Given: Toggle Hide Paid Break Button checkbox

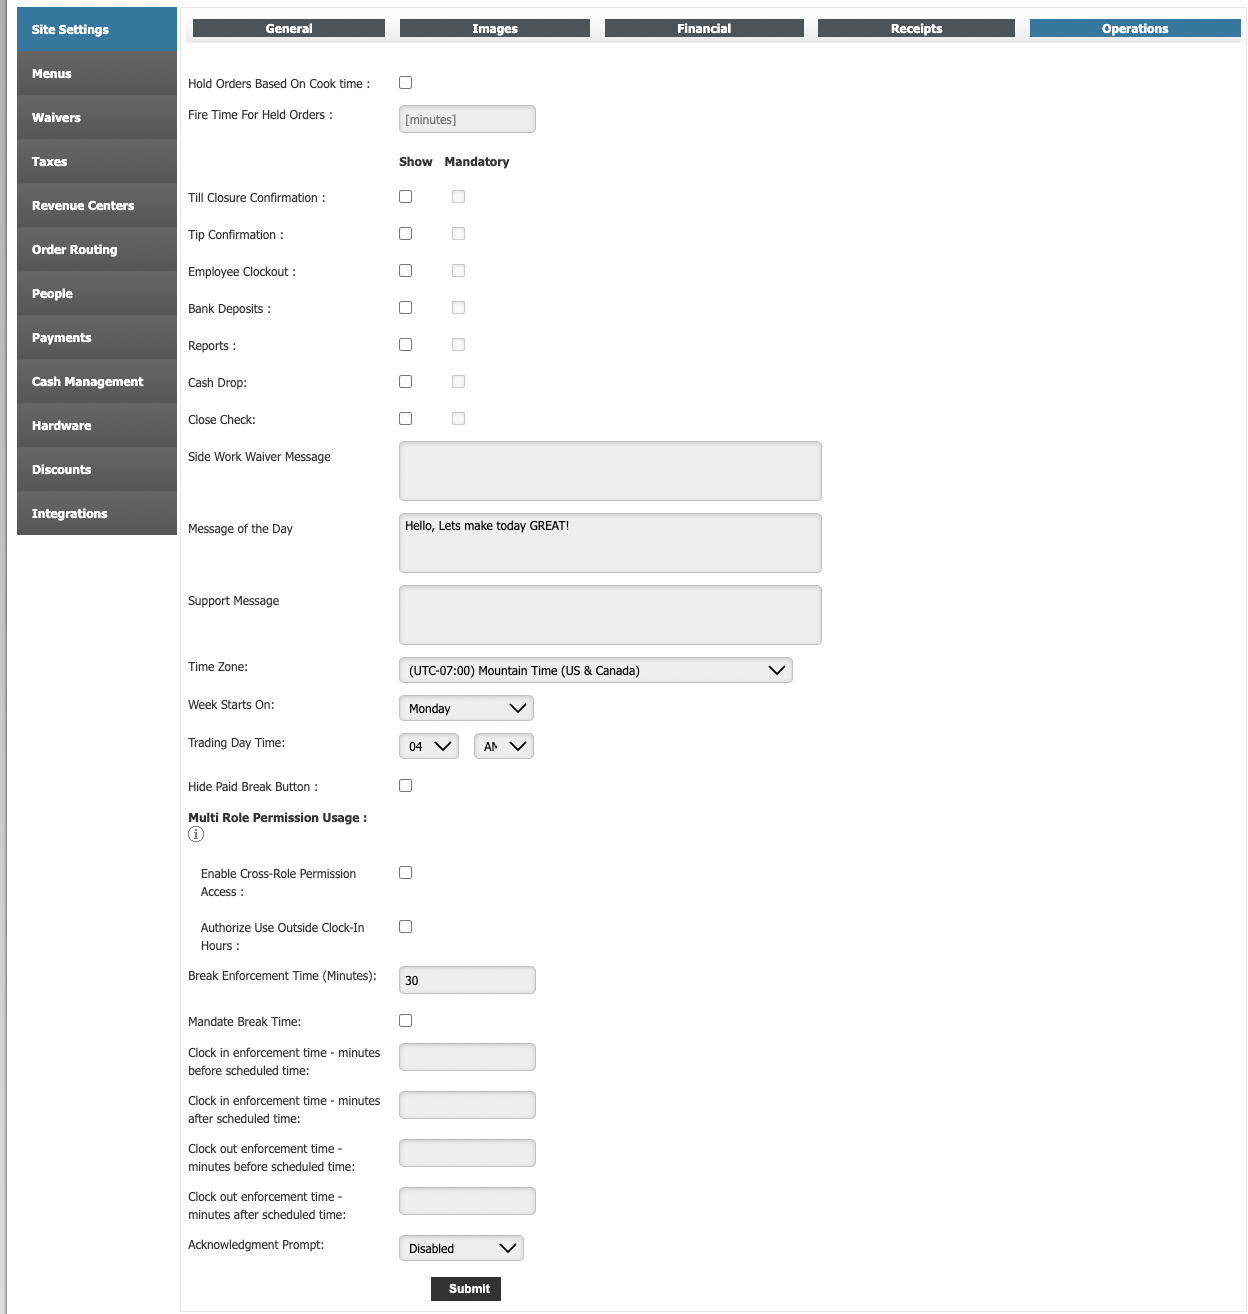Looking at the screenshot, I should [x=405, y=786].
